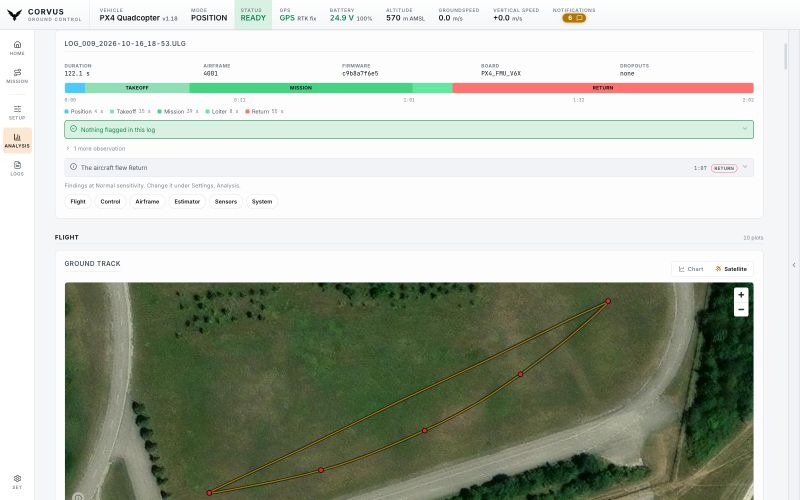Open the Setup sidebar icon
The height and width of the screenshot is (500, 800).
pos(17,112)
